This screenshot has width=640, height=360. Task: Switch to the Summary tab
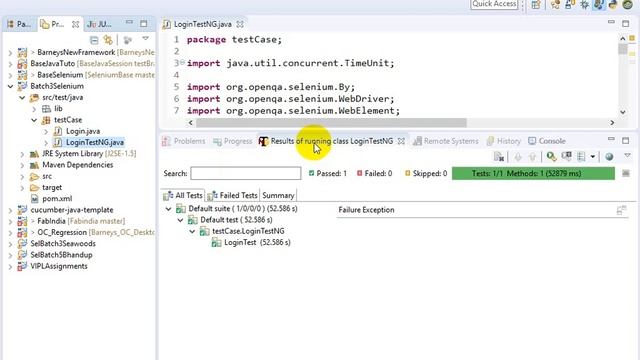[278, 196]
